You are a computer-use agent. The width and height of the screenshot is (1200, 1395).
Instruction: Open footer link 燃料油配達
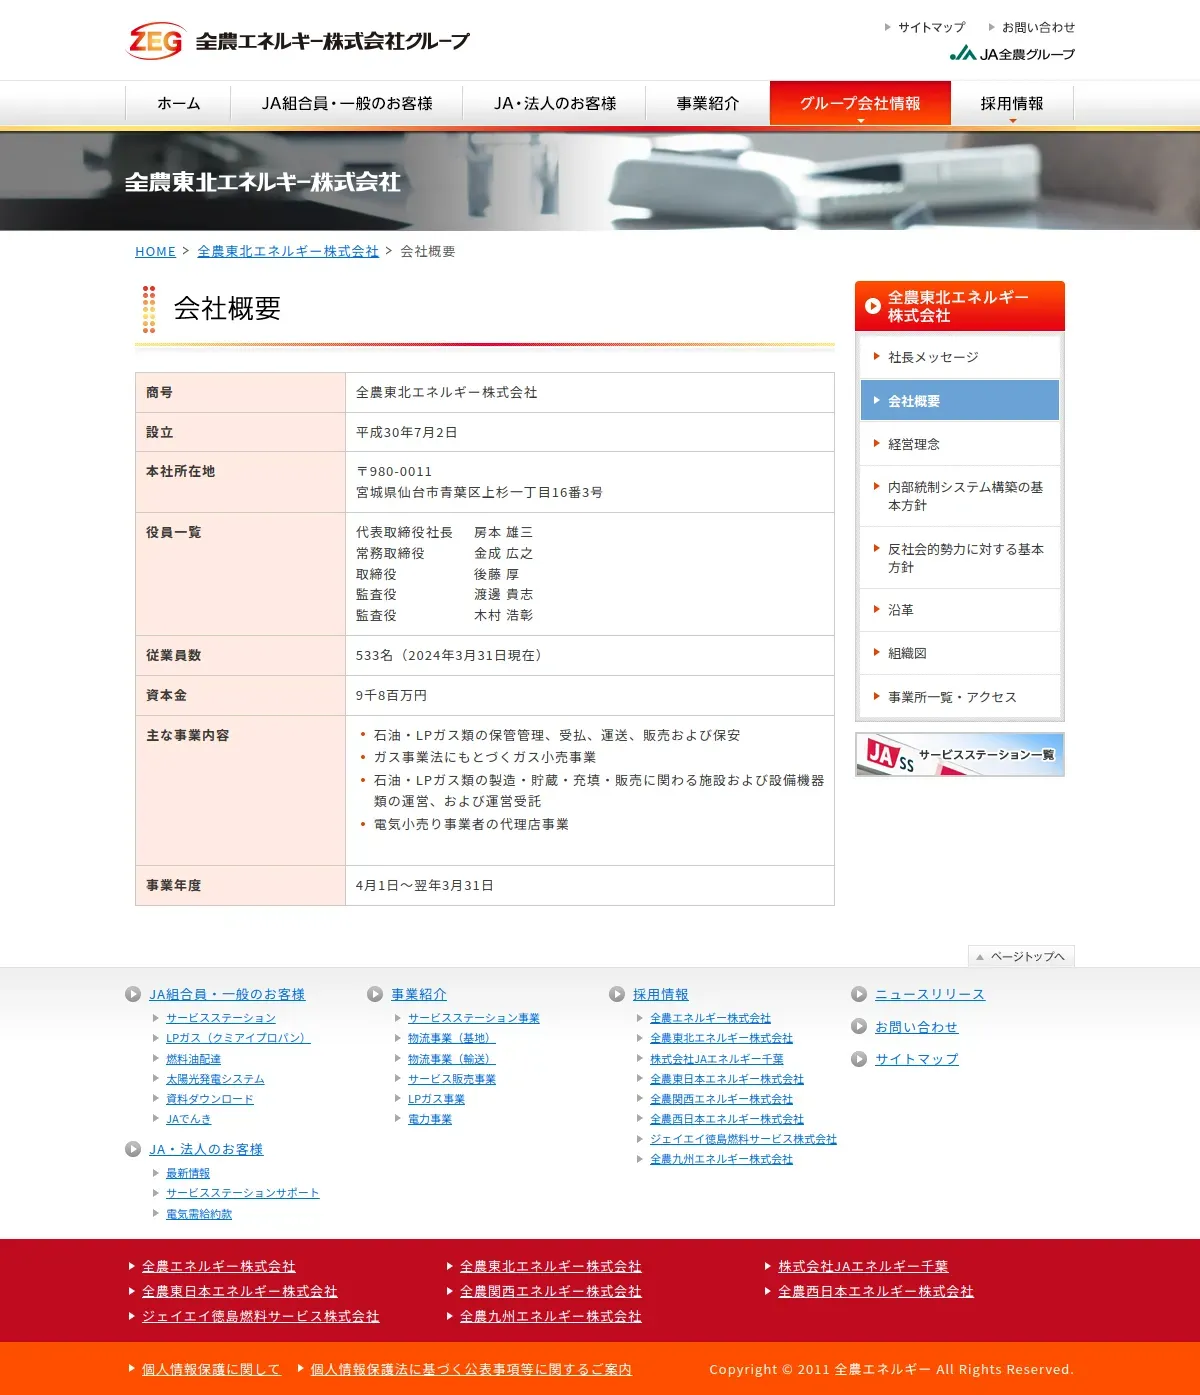click(x=193, y=1059)
